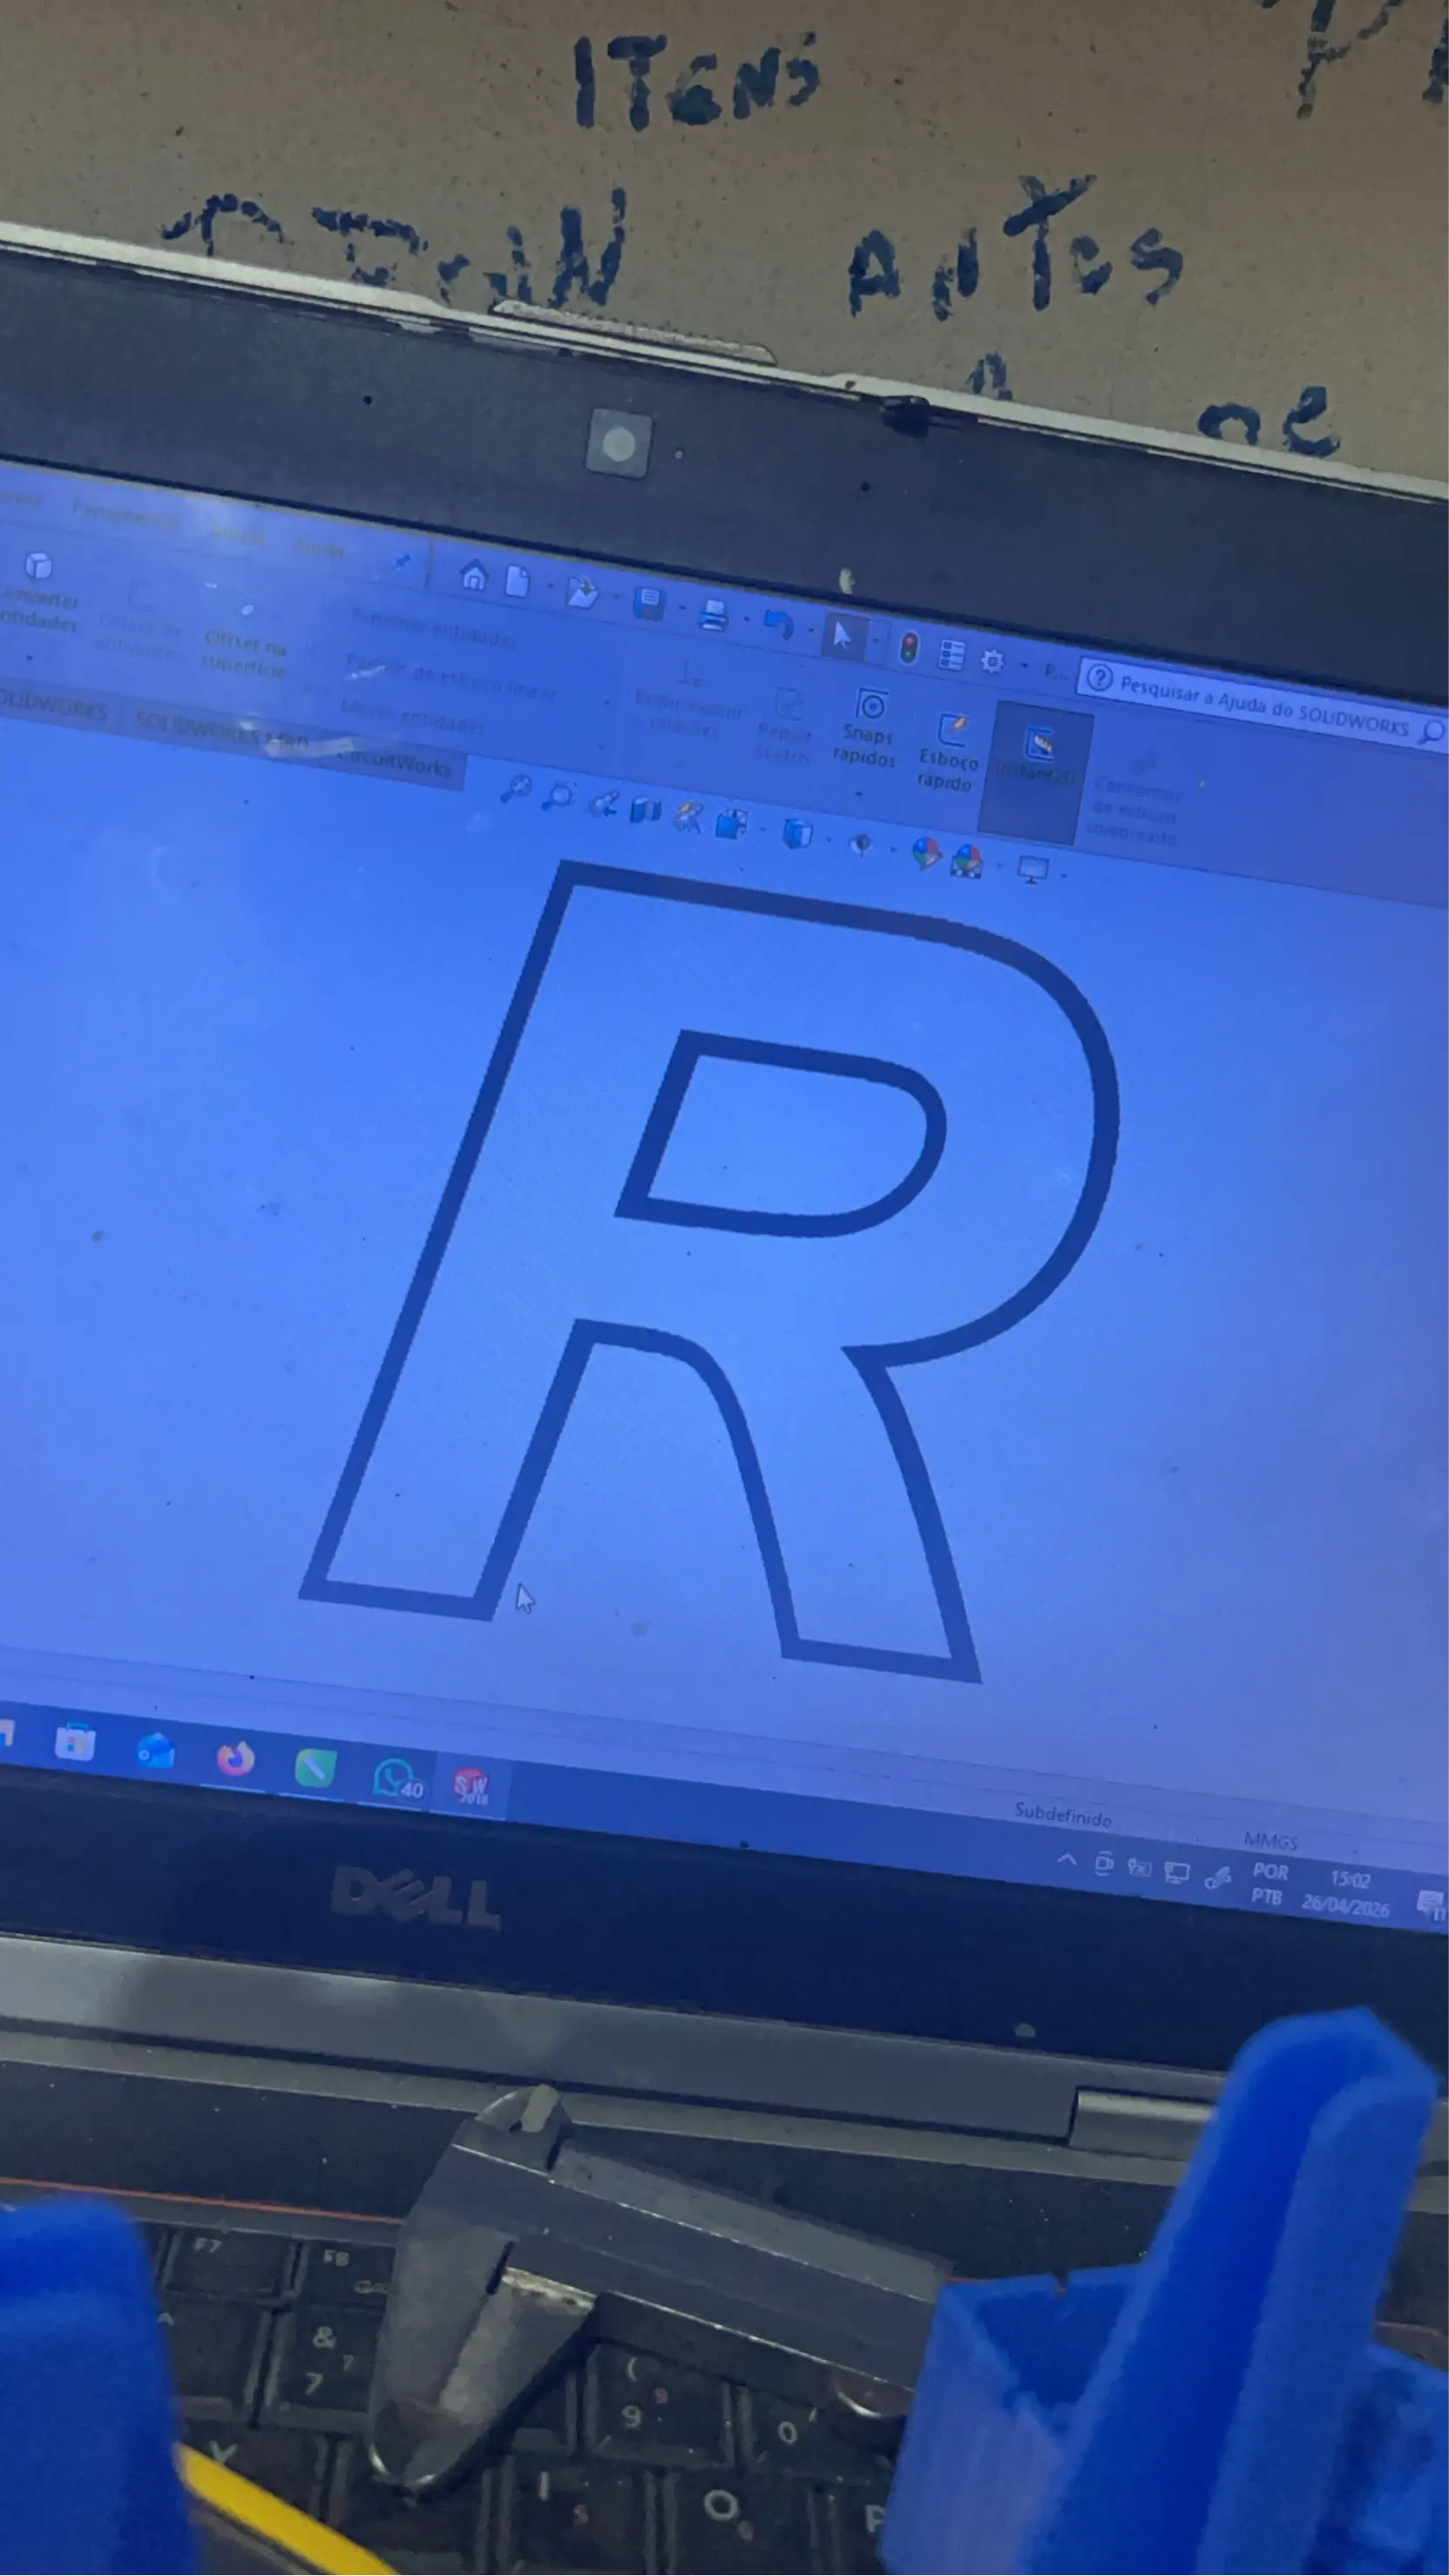Click the Pesquisar a Ajuda do SOLIDWORKS field
Image resolution: width=1449 pixels, height=2576 pixels.
(1262, 706)
